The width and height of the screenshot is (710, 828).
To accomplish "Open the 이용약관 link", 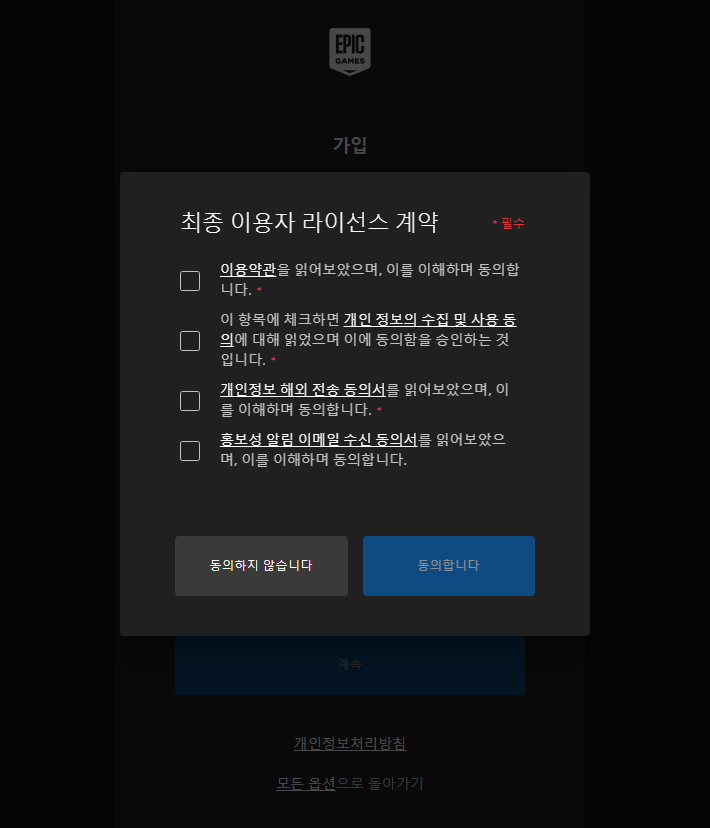I will (x=248, y=270).
